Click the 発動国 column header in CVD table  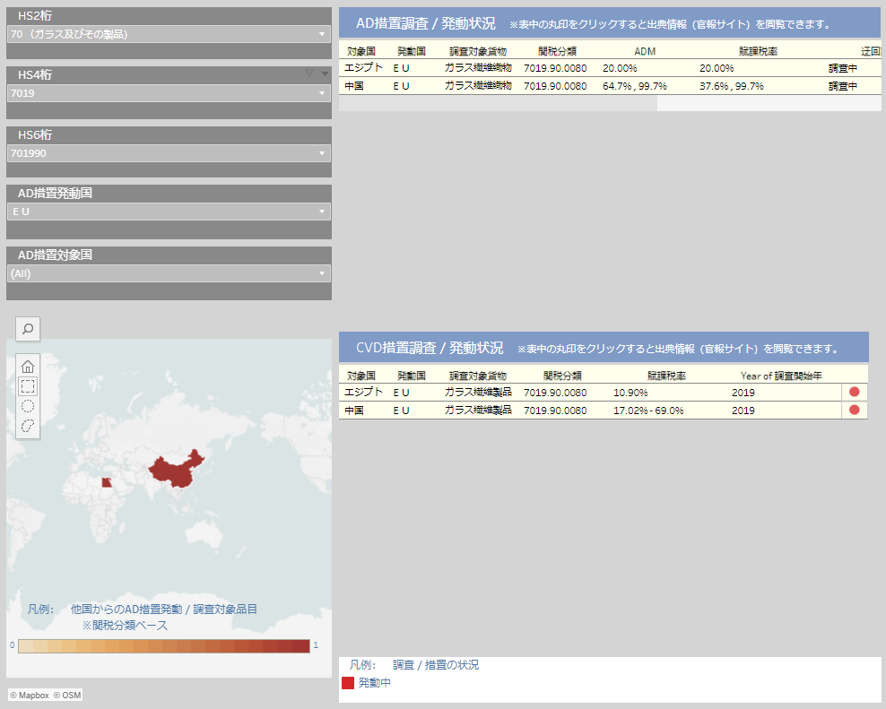[411, 376]
